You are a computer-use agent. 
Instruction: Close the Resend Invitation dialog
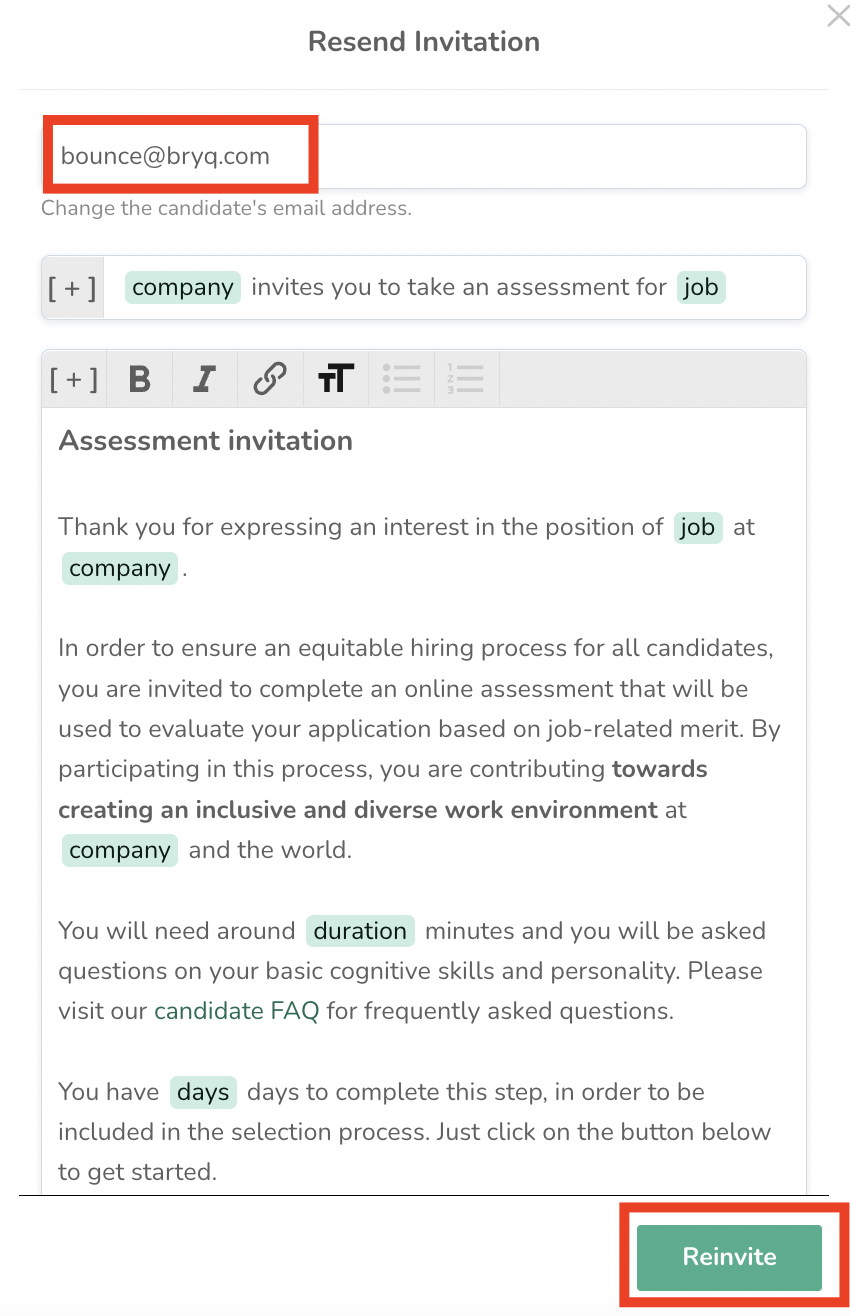838,16
